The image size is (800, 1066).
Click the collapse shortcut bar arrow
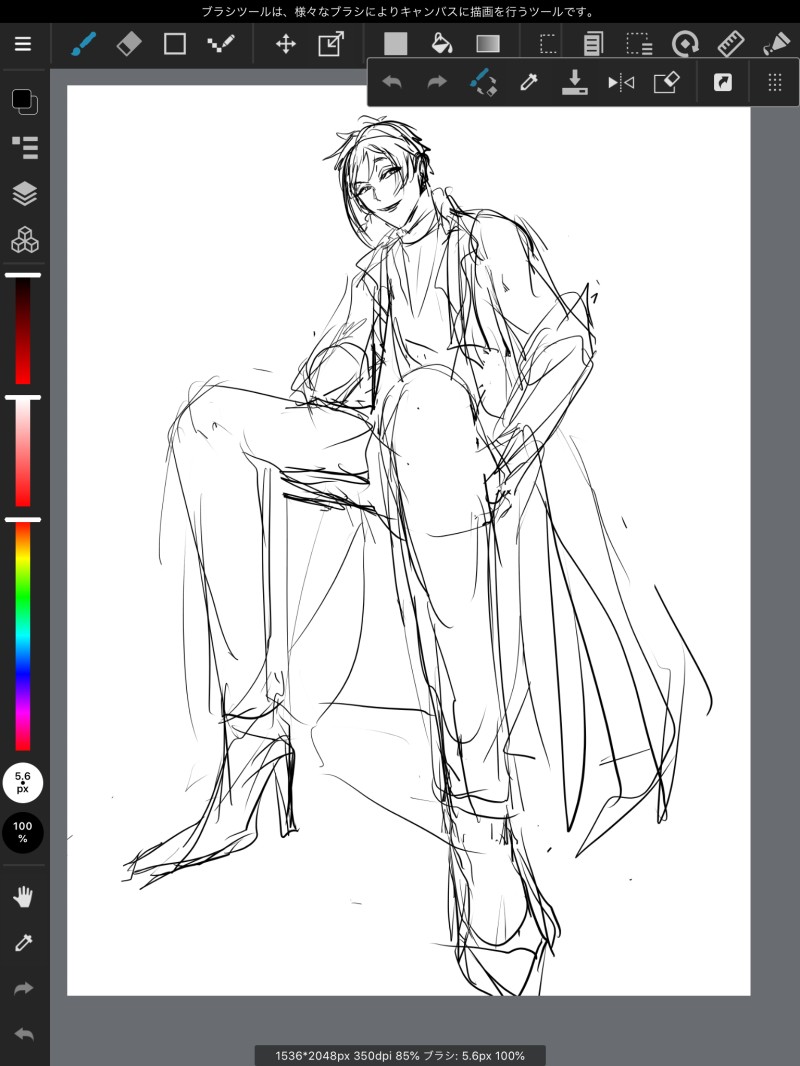pyautogui.click(x=723, y=83)
